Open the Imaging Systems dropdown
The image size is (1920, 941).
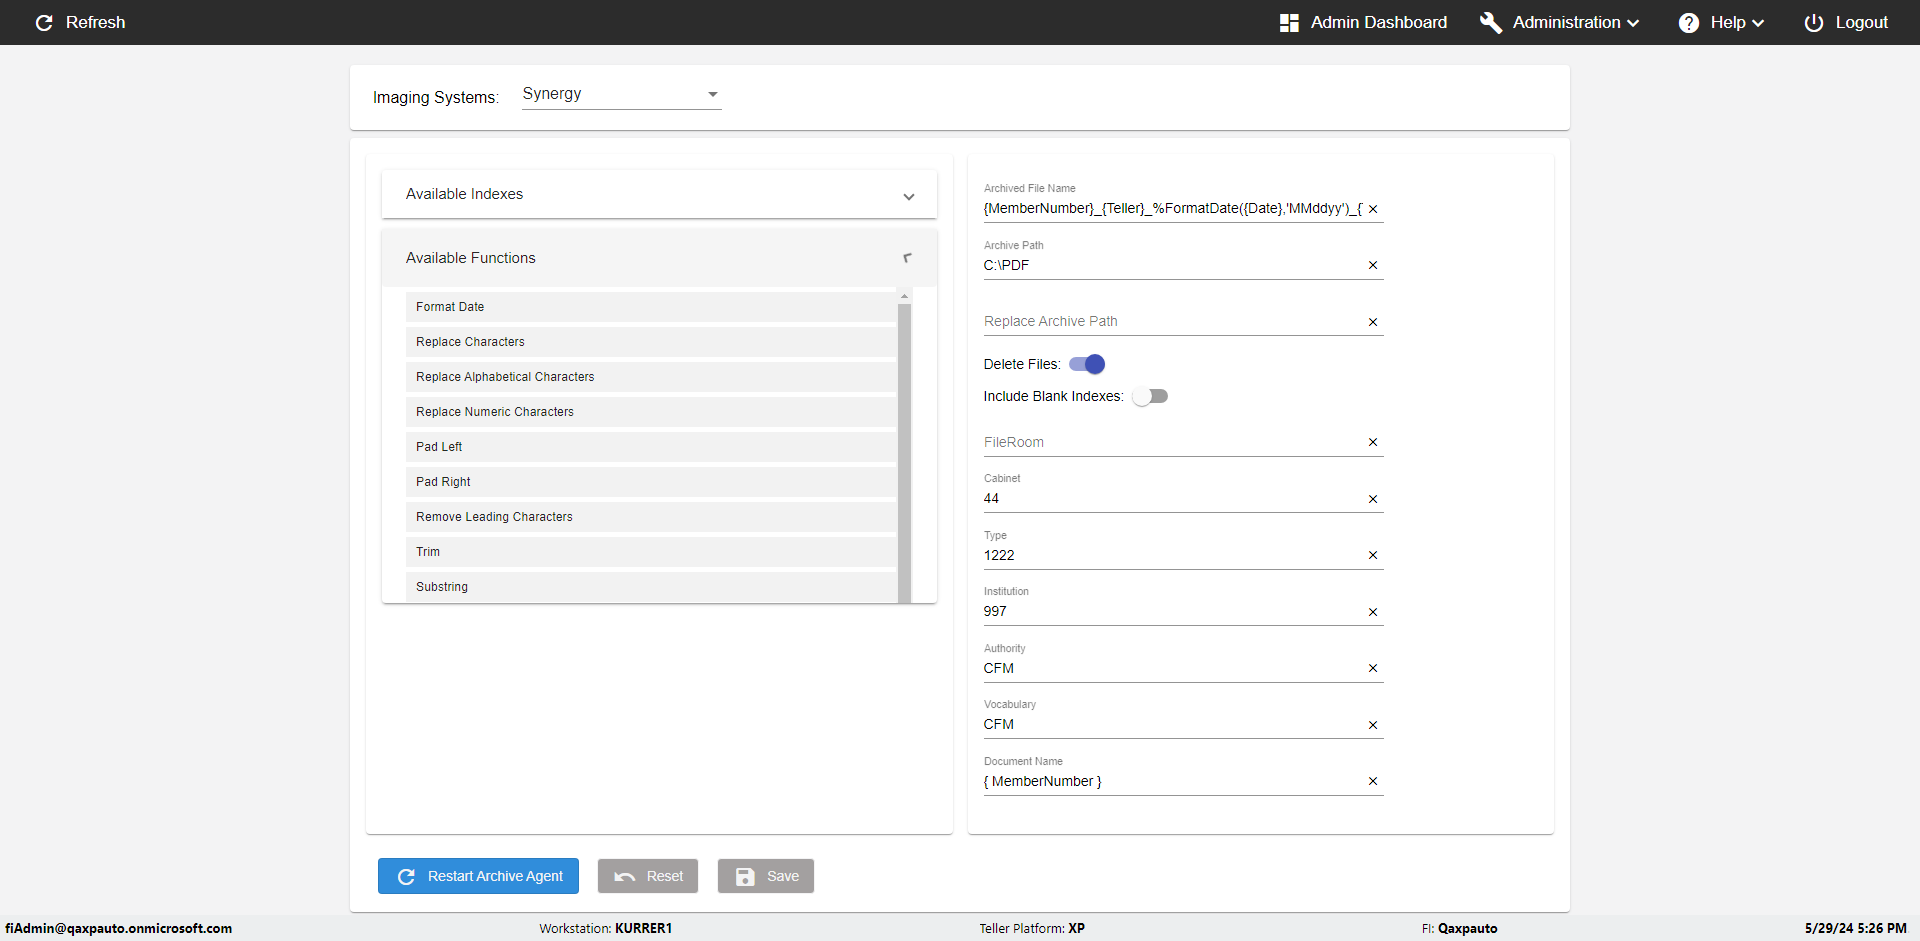(621, 94)
